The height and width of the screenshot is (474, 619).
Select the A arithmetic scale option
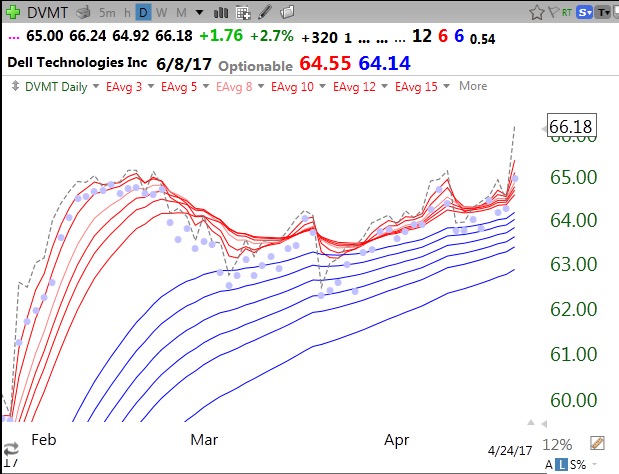[x=549, y=465]
